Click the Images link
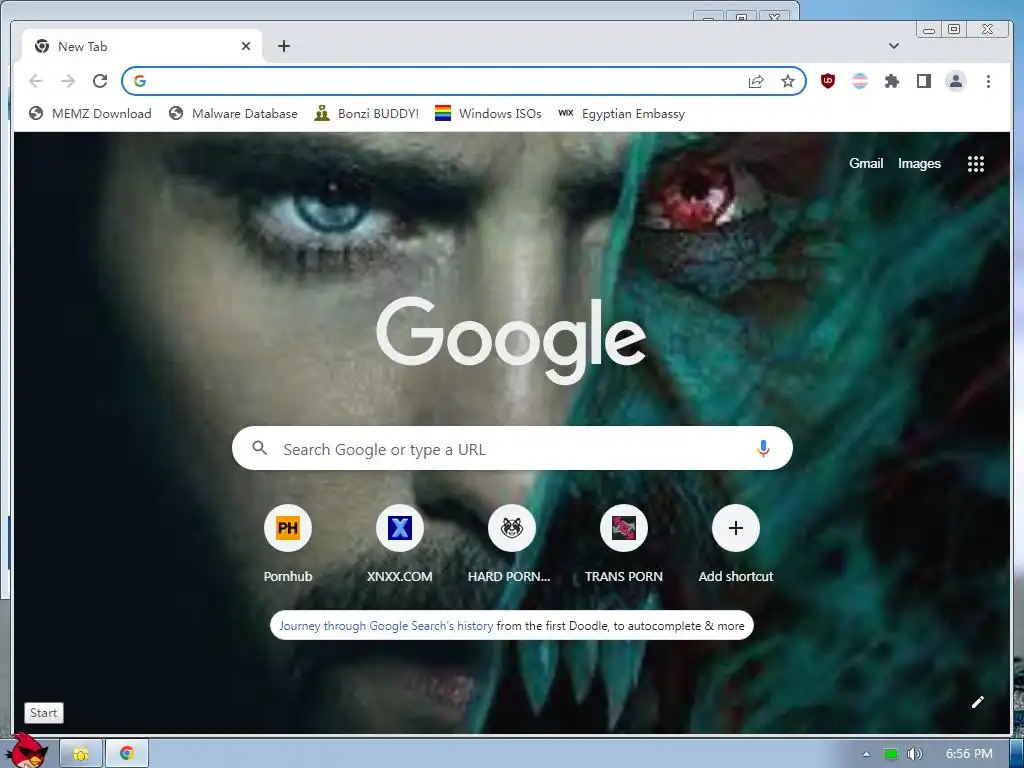Viewport: 1024px width, 768px height. click(x=919, y=163)
